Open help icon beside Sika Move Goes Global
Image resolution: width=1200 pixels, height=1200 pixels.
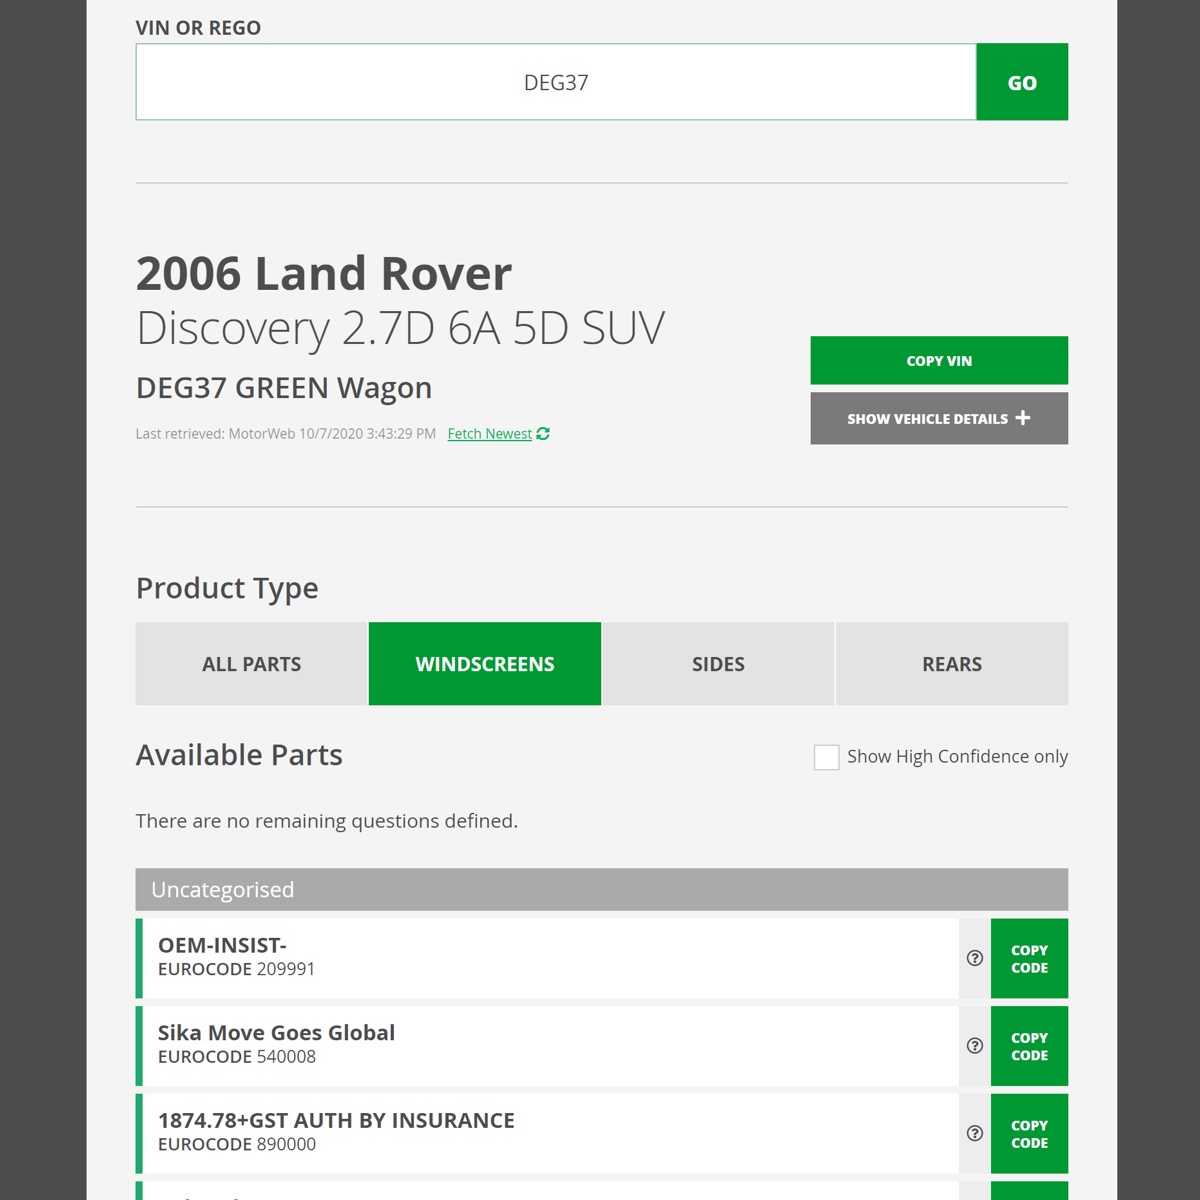[973, 1045]
